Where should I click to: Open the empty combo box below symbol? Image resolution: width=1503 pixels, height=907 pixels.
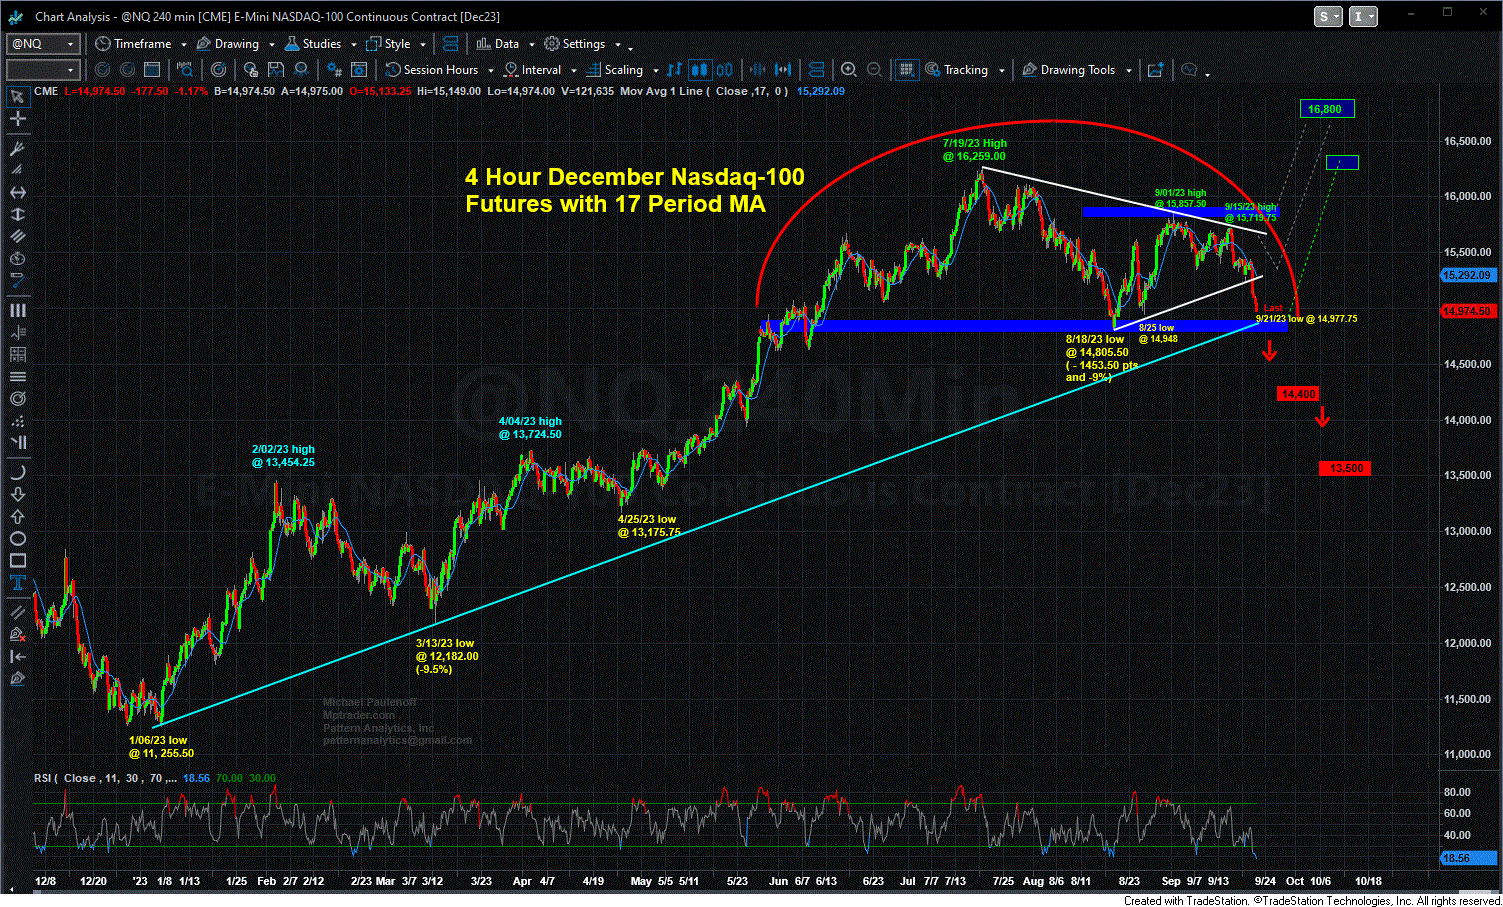[42, 70]
